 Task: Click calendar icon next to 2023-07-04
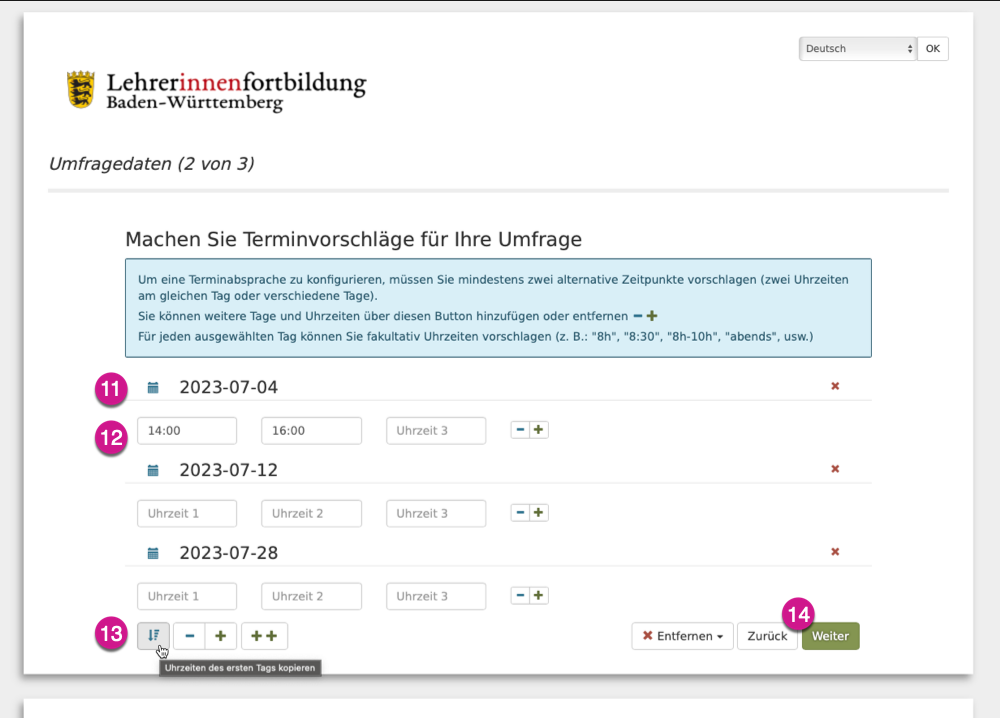point(153,387)
